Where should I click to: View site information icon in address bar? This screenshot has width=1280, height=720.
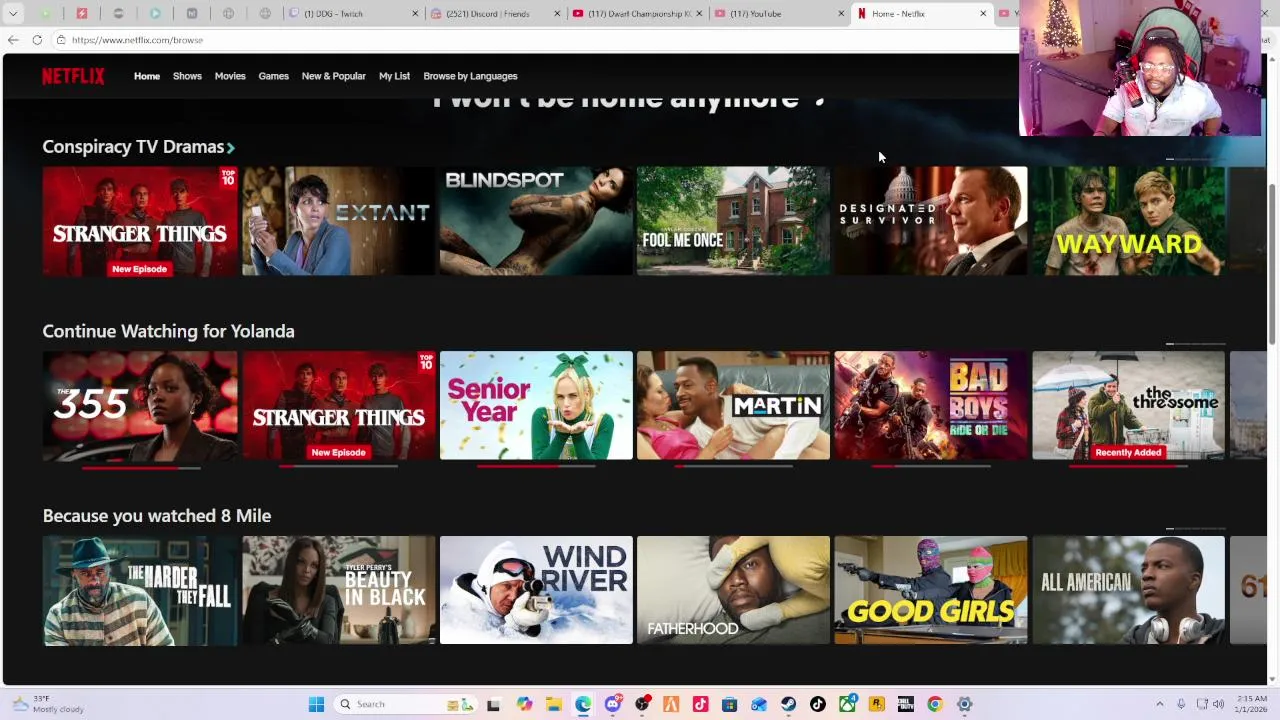61,40
